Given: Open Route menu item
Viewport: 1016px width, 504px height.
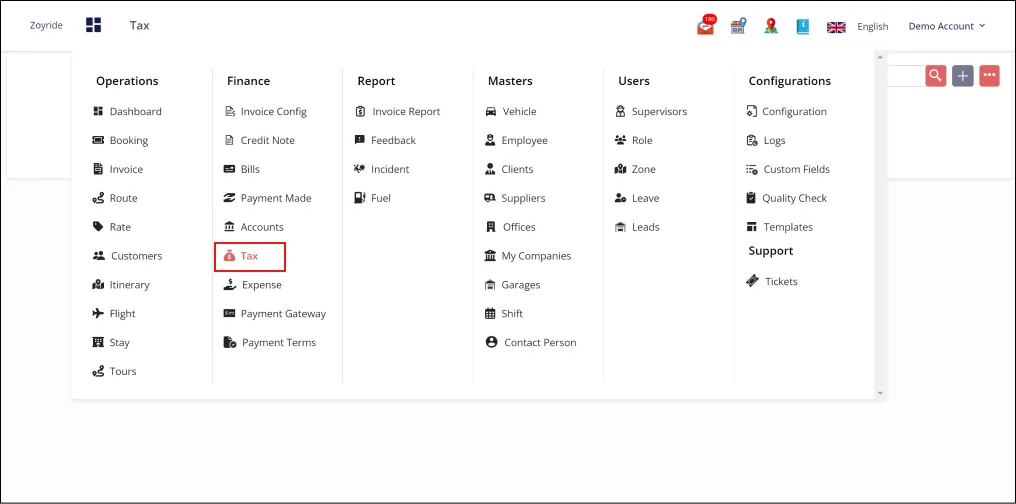Looking at the screenshot, I should coord(115,198).
